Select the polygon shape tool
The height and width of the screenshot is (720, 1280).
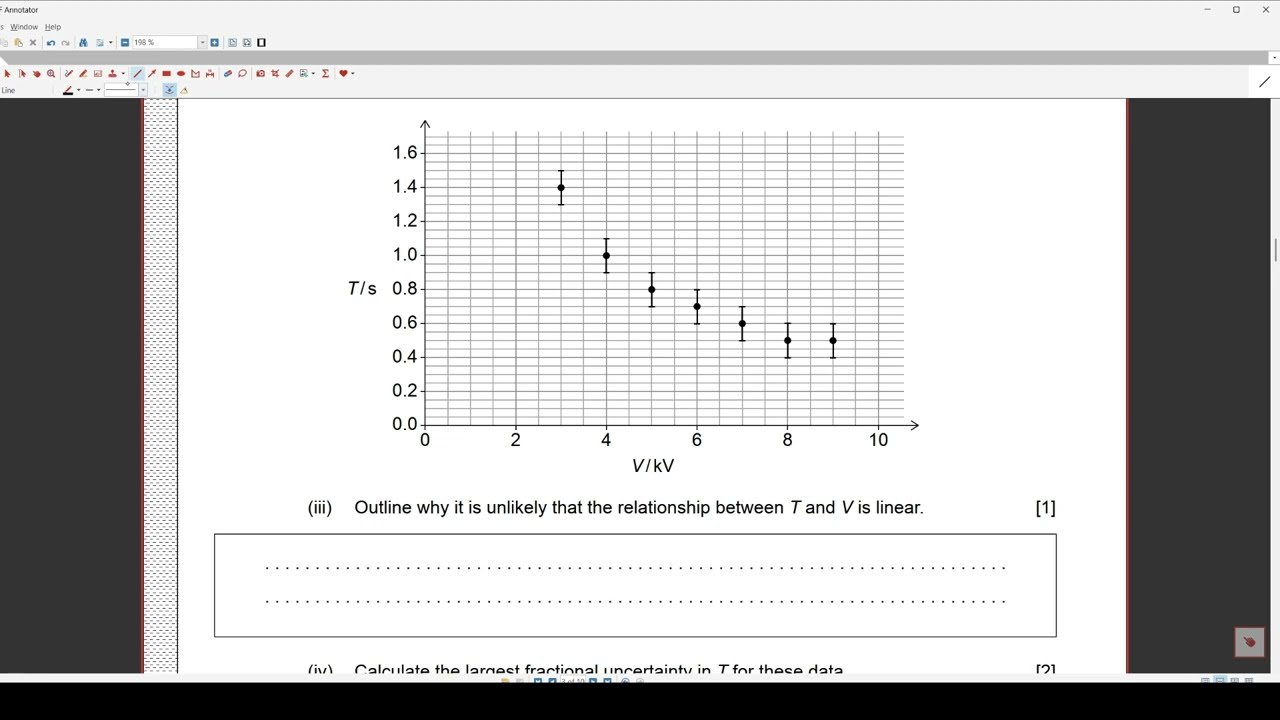point(195,74)
